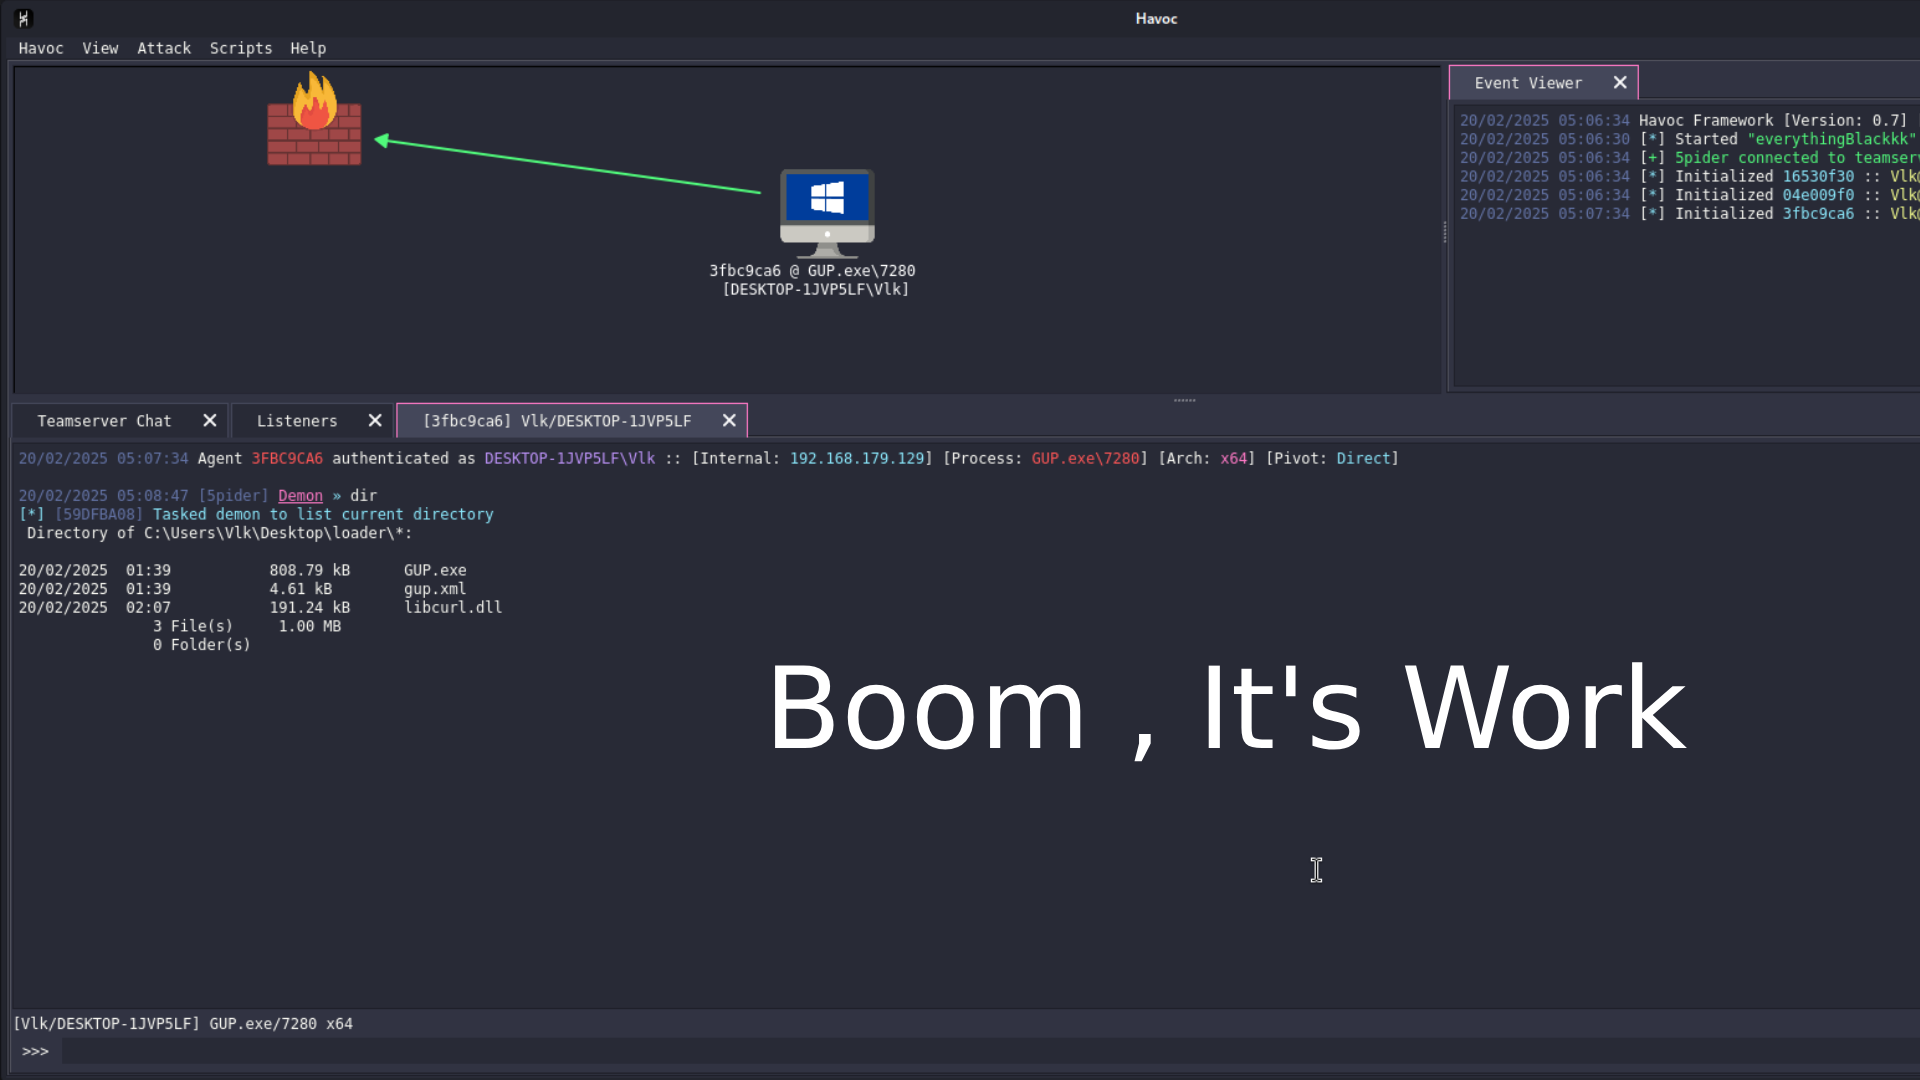Image resolution: width=1920 pixels, height=1080 pixels.
Task: Open the Havoc menu
Action: 41,48
